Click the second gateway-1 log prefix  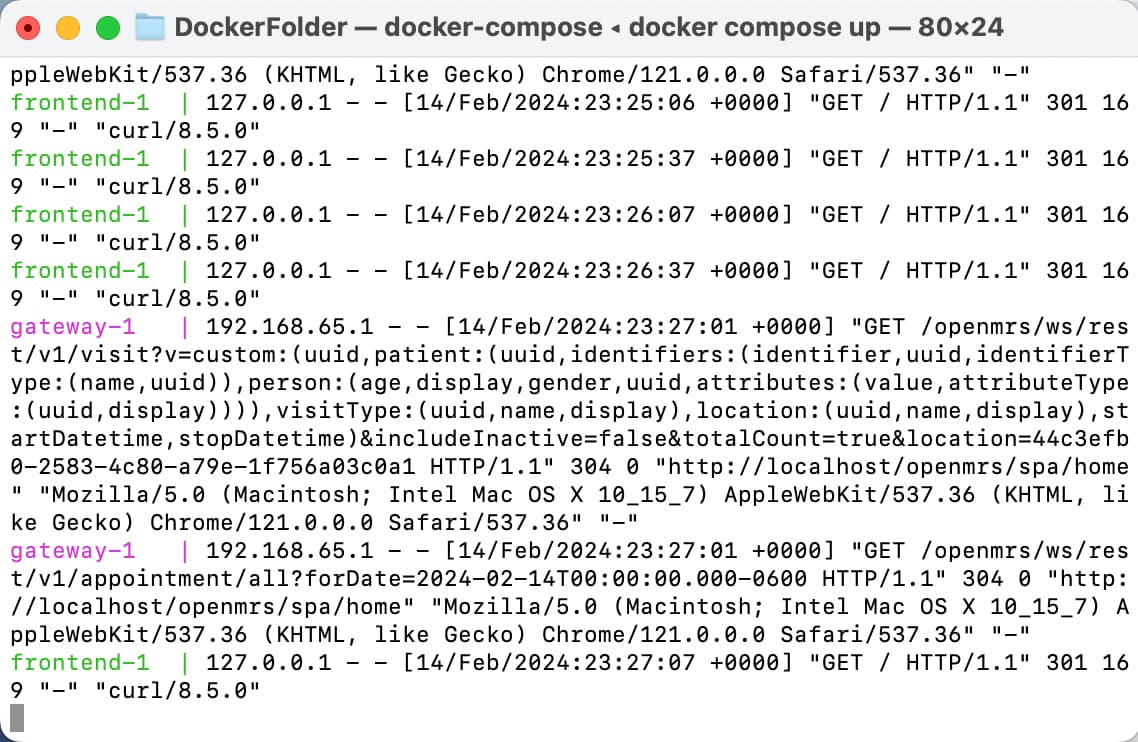[x=73, y=551]
